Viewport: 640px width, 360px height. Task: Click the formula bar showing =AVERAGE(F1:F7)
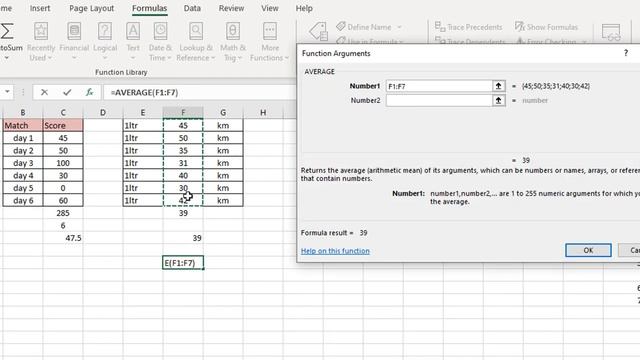200,93
